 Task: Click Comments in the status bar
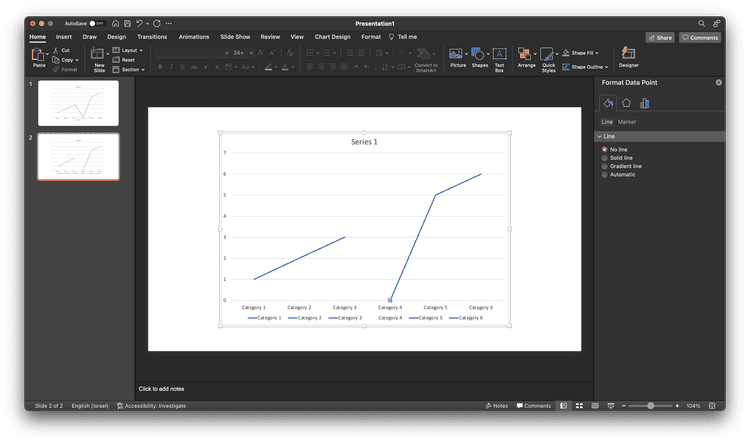pyautogui.click(x=533, y=406)
